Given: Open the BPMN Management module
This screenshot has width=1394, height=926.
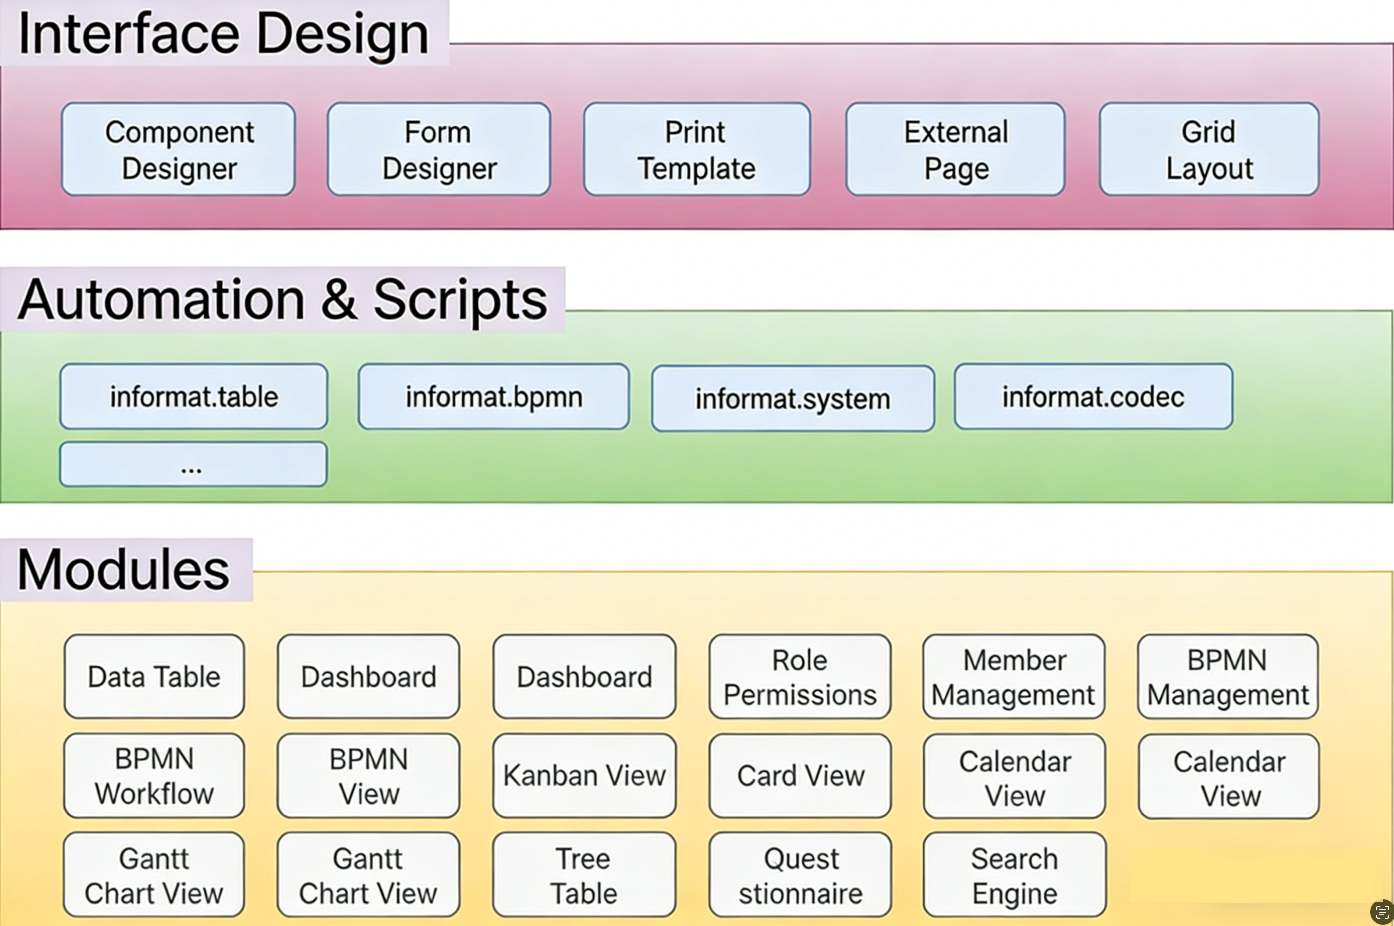Looking at the screenshot, I should click(x=1227, y=676).
